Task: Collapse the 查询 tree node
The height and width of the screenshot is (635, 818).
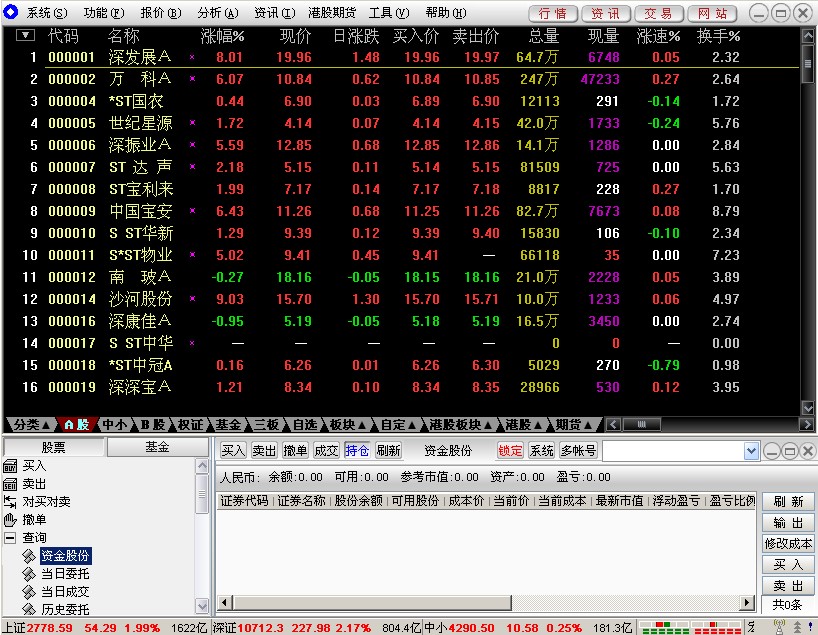Action: [10, 537]
